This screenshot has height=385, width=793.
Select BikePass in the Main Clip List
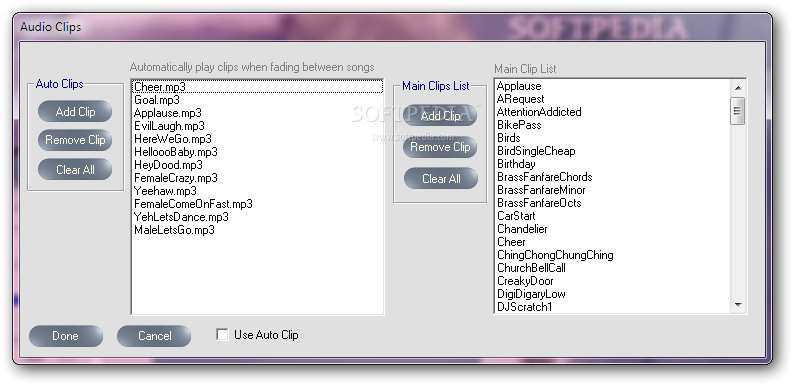[613, 125]
